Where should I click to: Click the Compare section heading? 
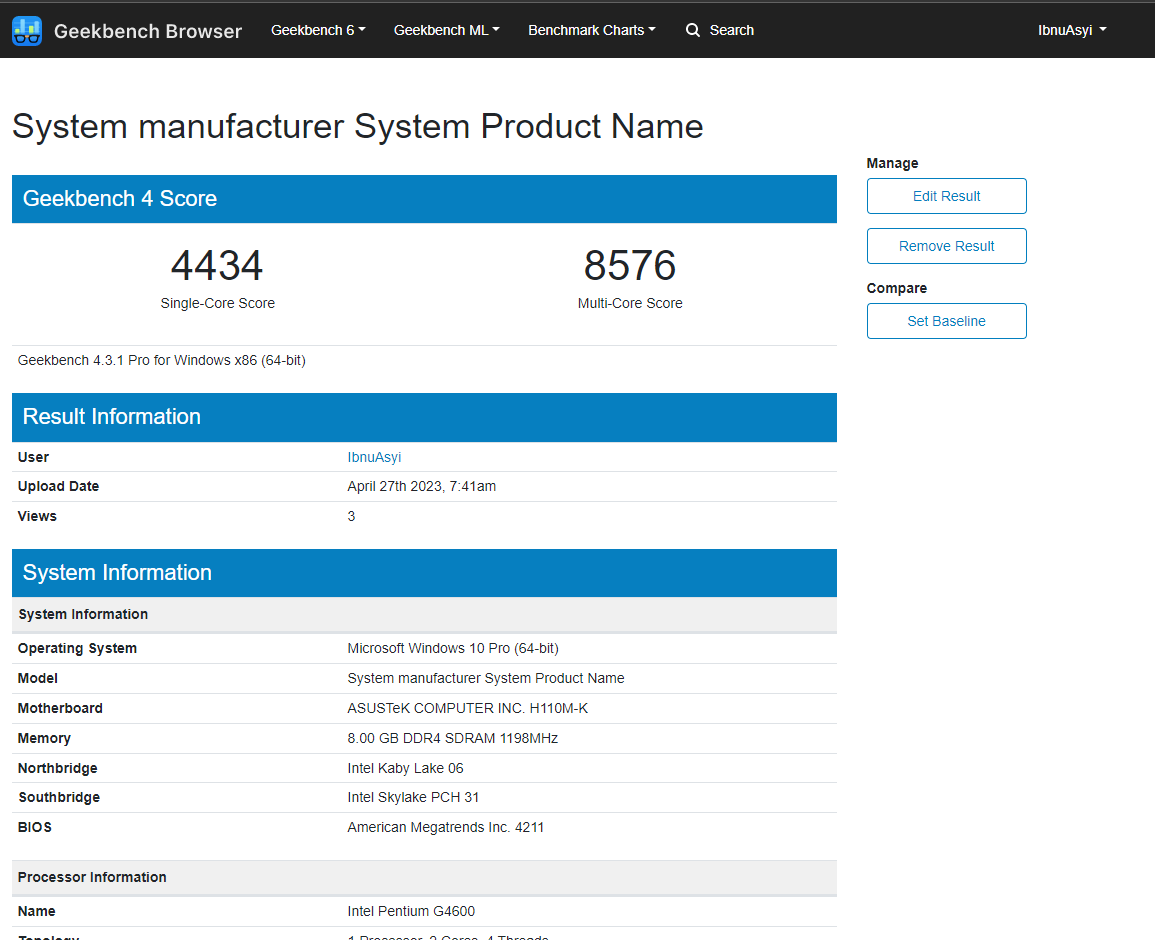pos(896,288)
